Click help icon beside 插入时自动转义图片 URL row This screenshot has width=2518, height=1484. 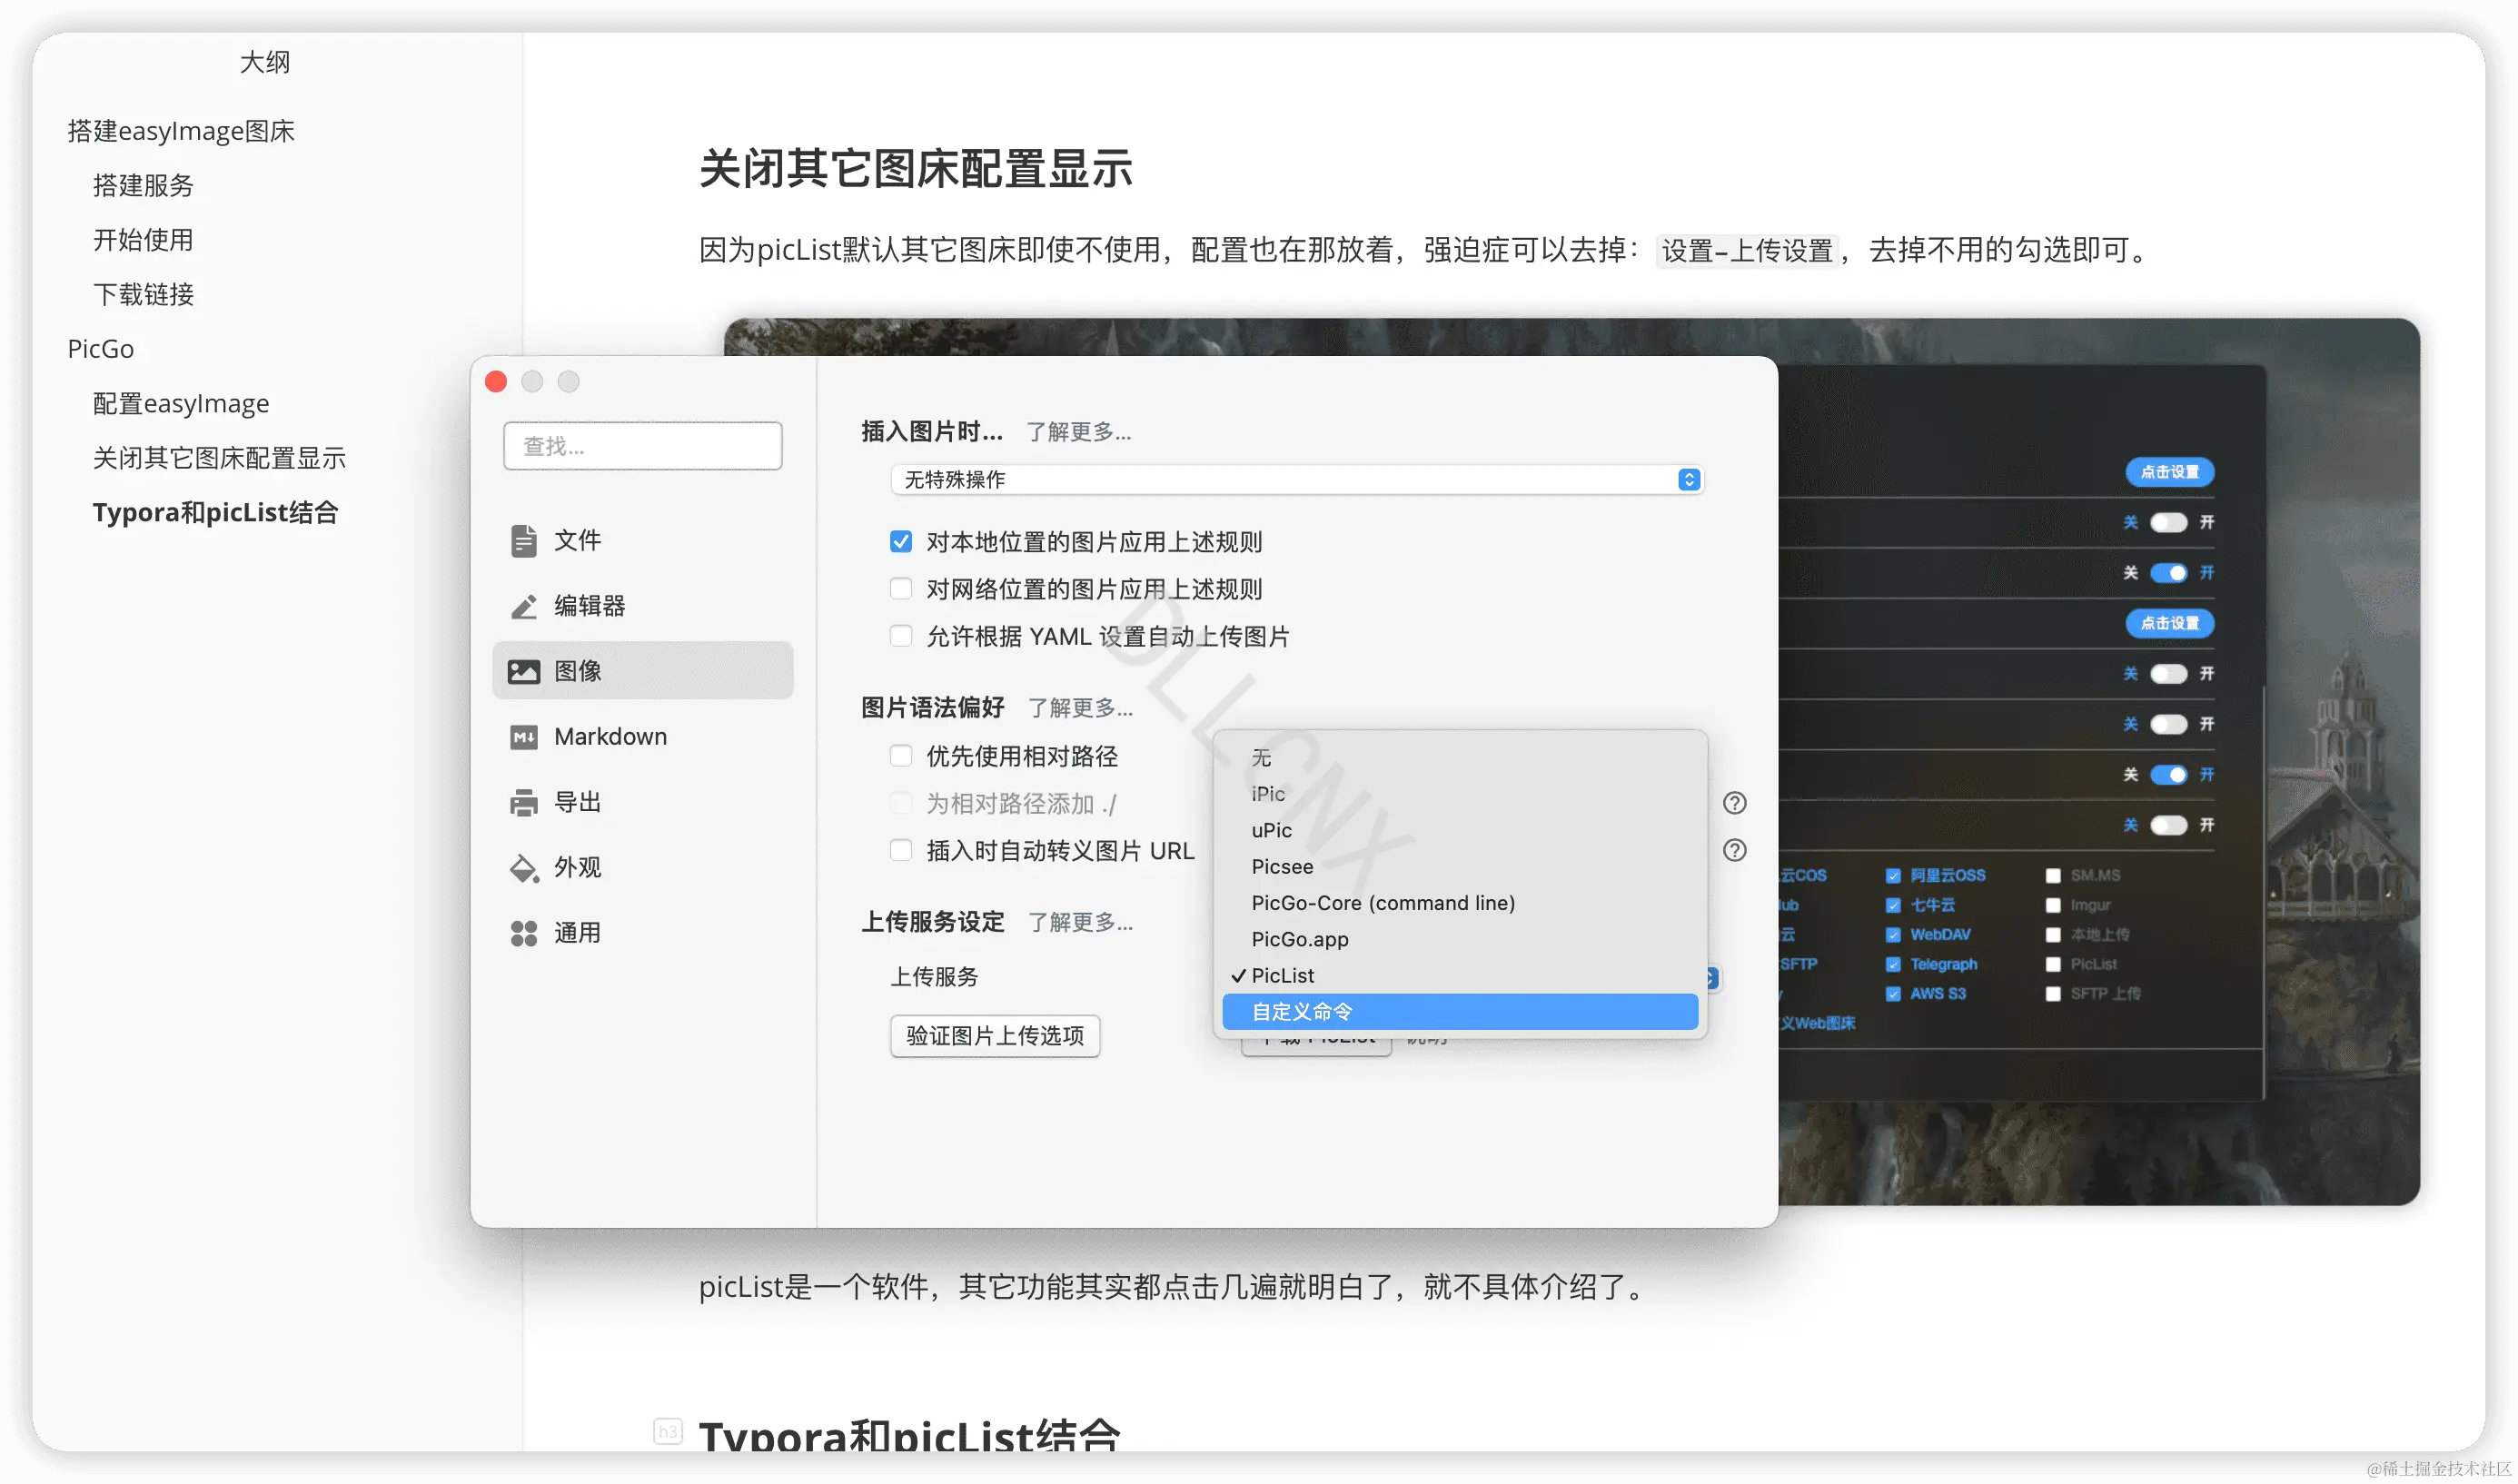click(x=1734, y=850)
